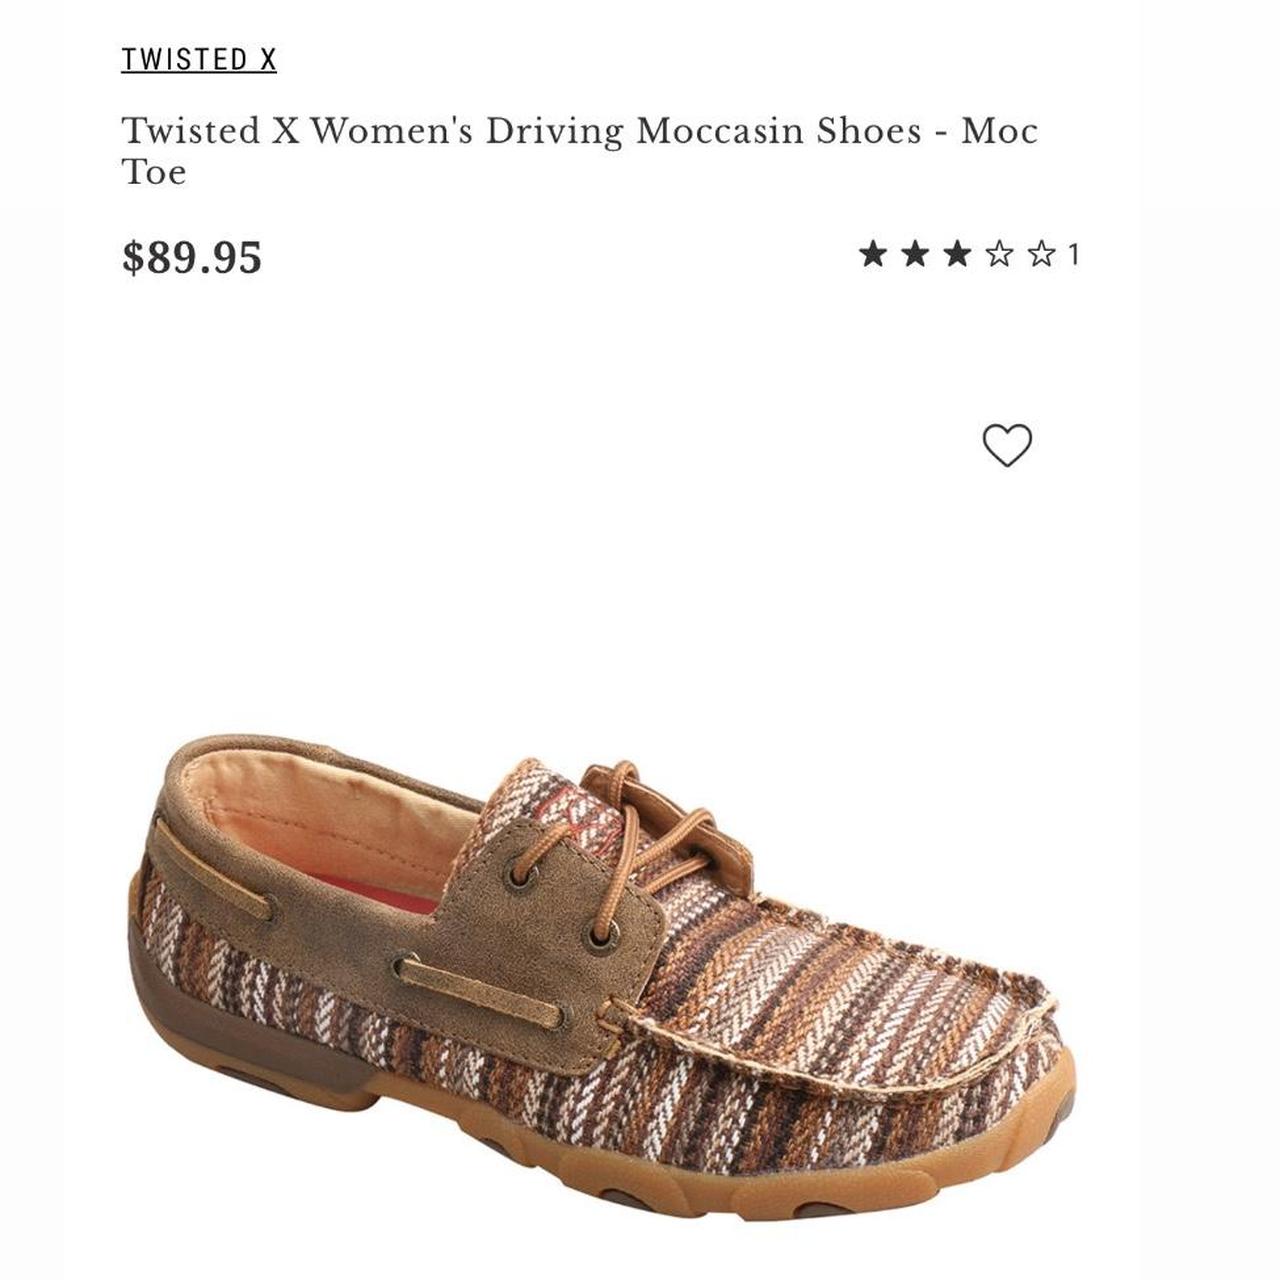Image resolution: width=1280 pixels, height=1280 pixels.
Task: Open the moccasin shoe product image
Action: (x=602, y=976)
